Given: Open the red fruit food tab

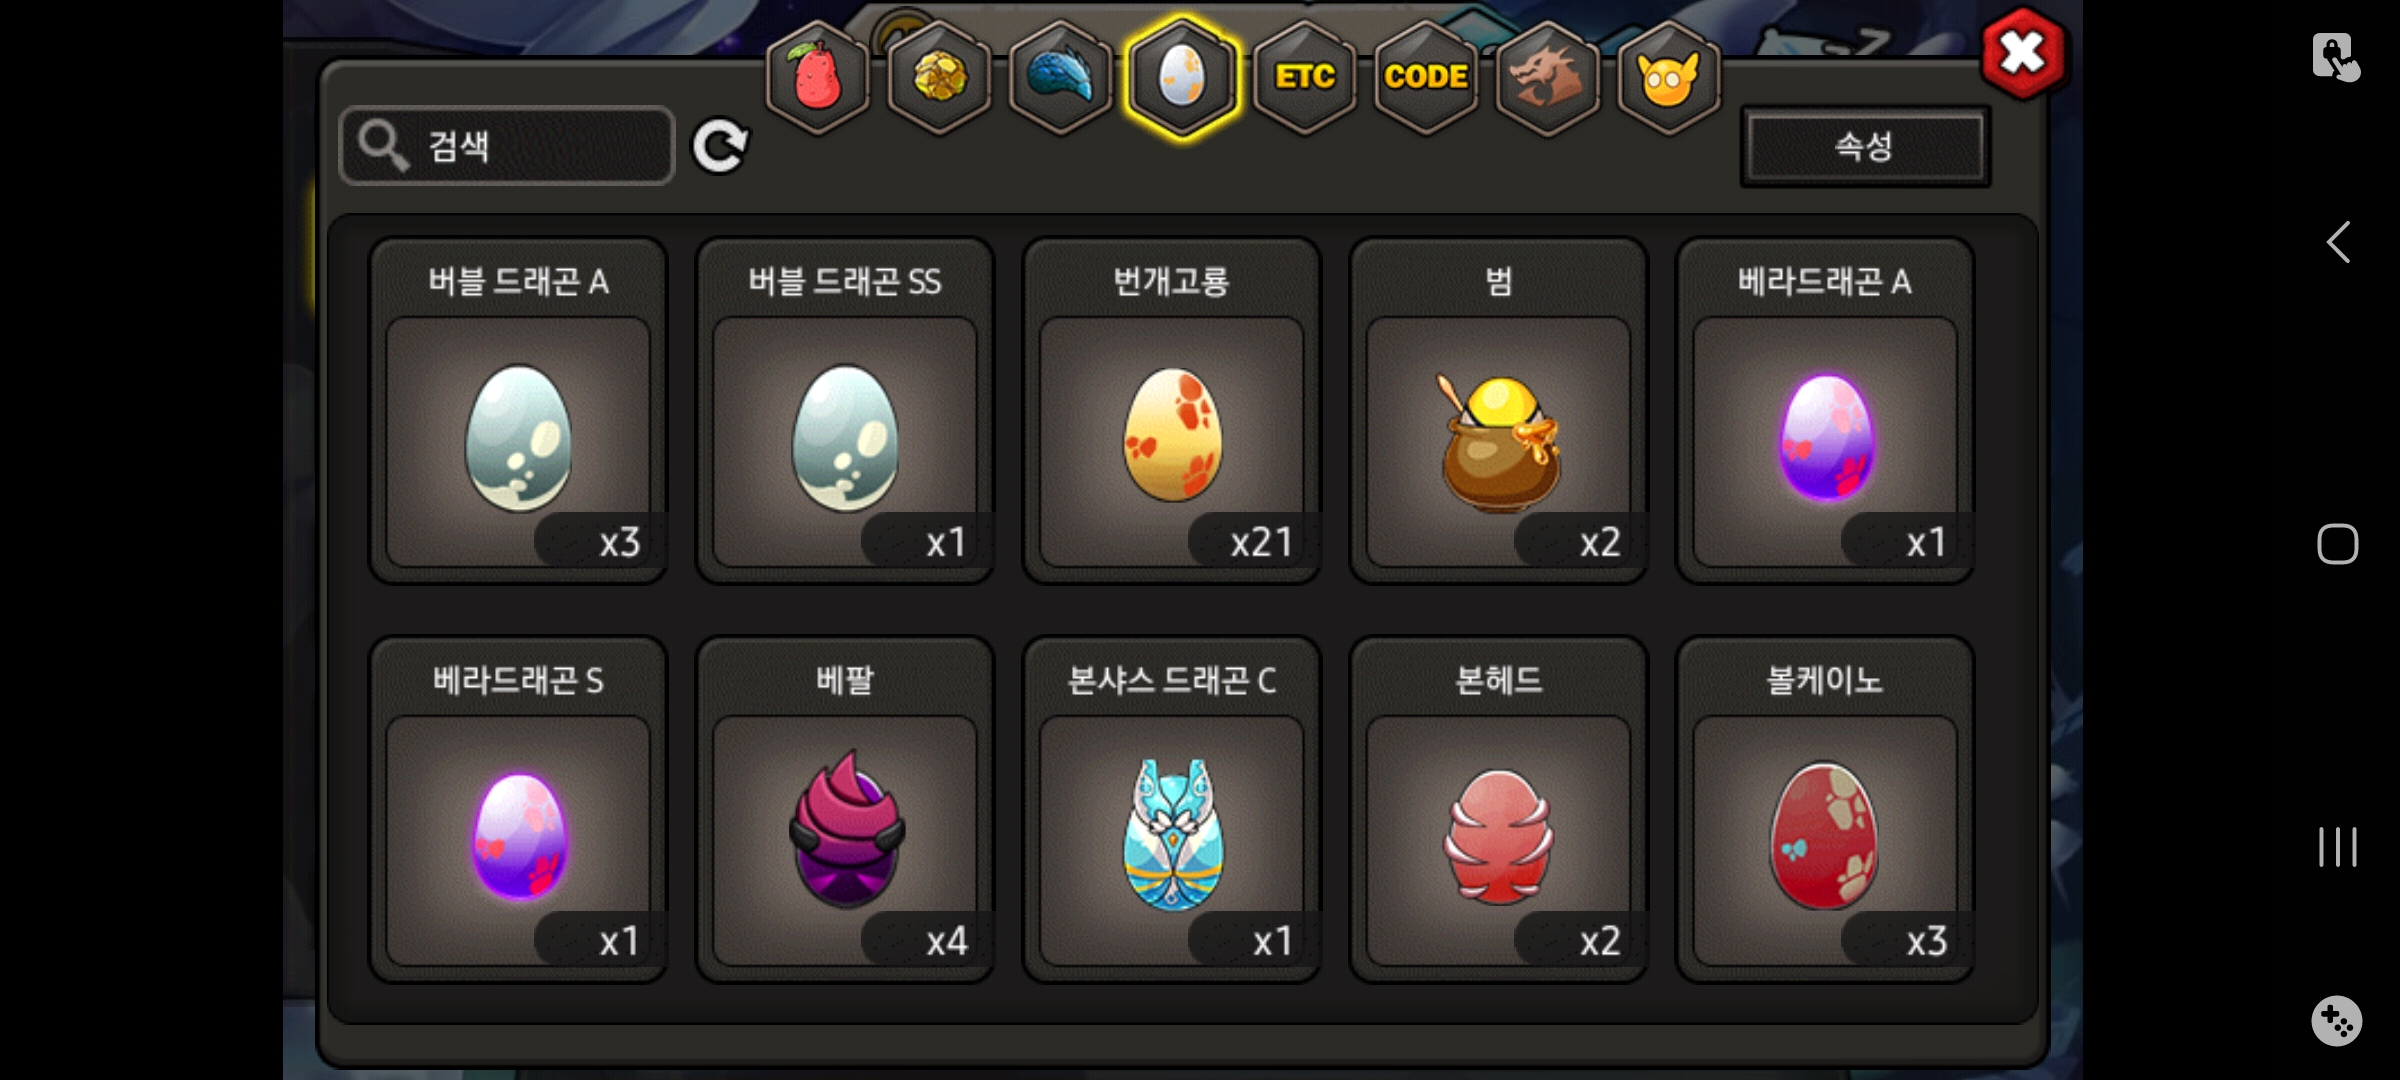Looking at the screenshot, I should pos(817,78).
